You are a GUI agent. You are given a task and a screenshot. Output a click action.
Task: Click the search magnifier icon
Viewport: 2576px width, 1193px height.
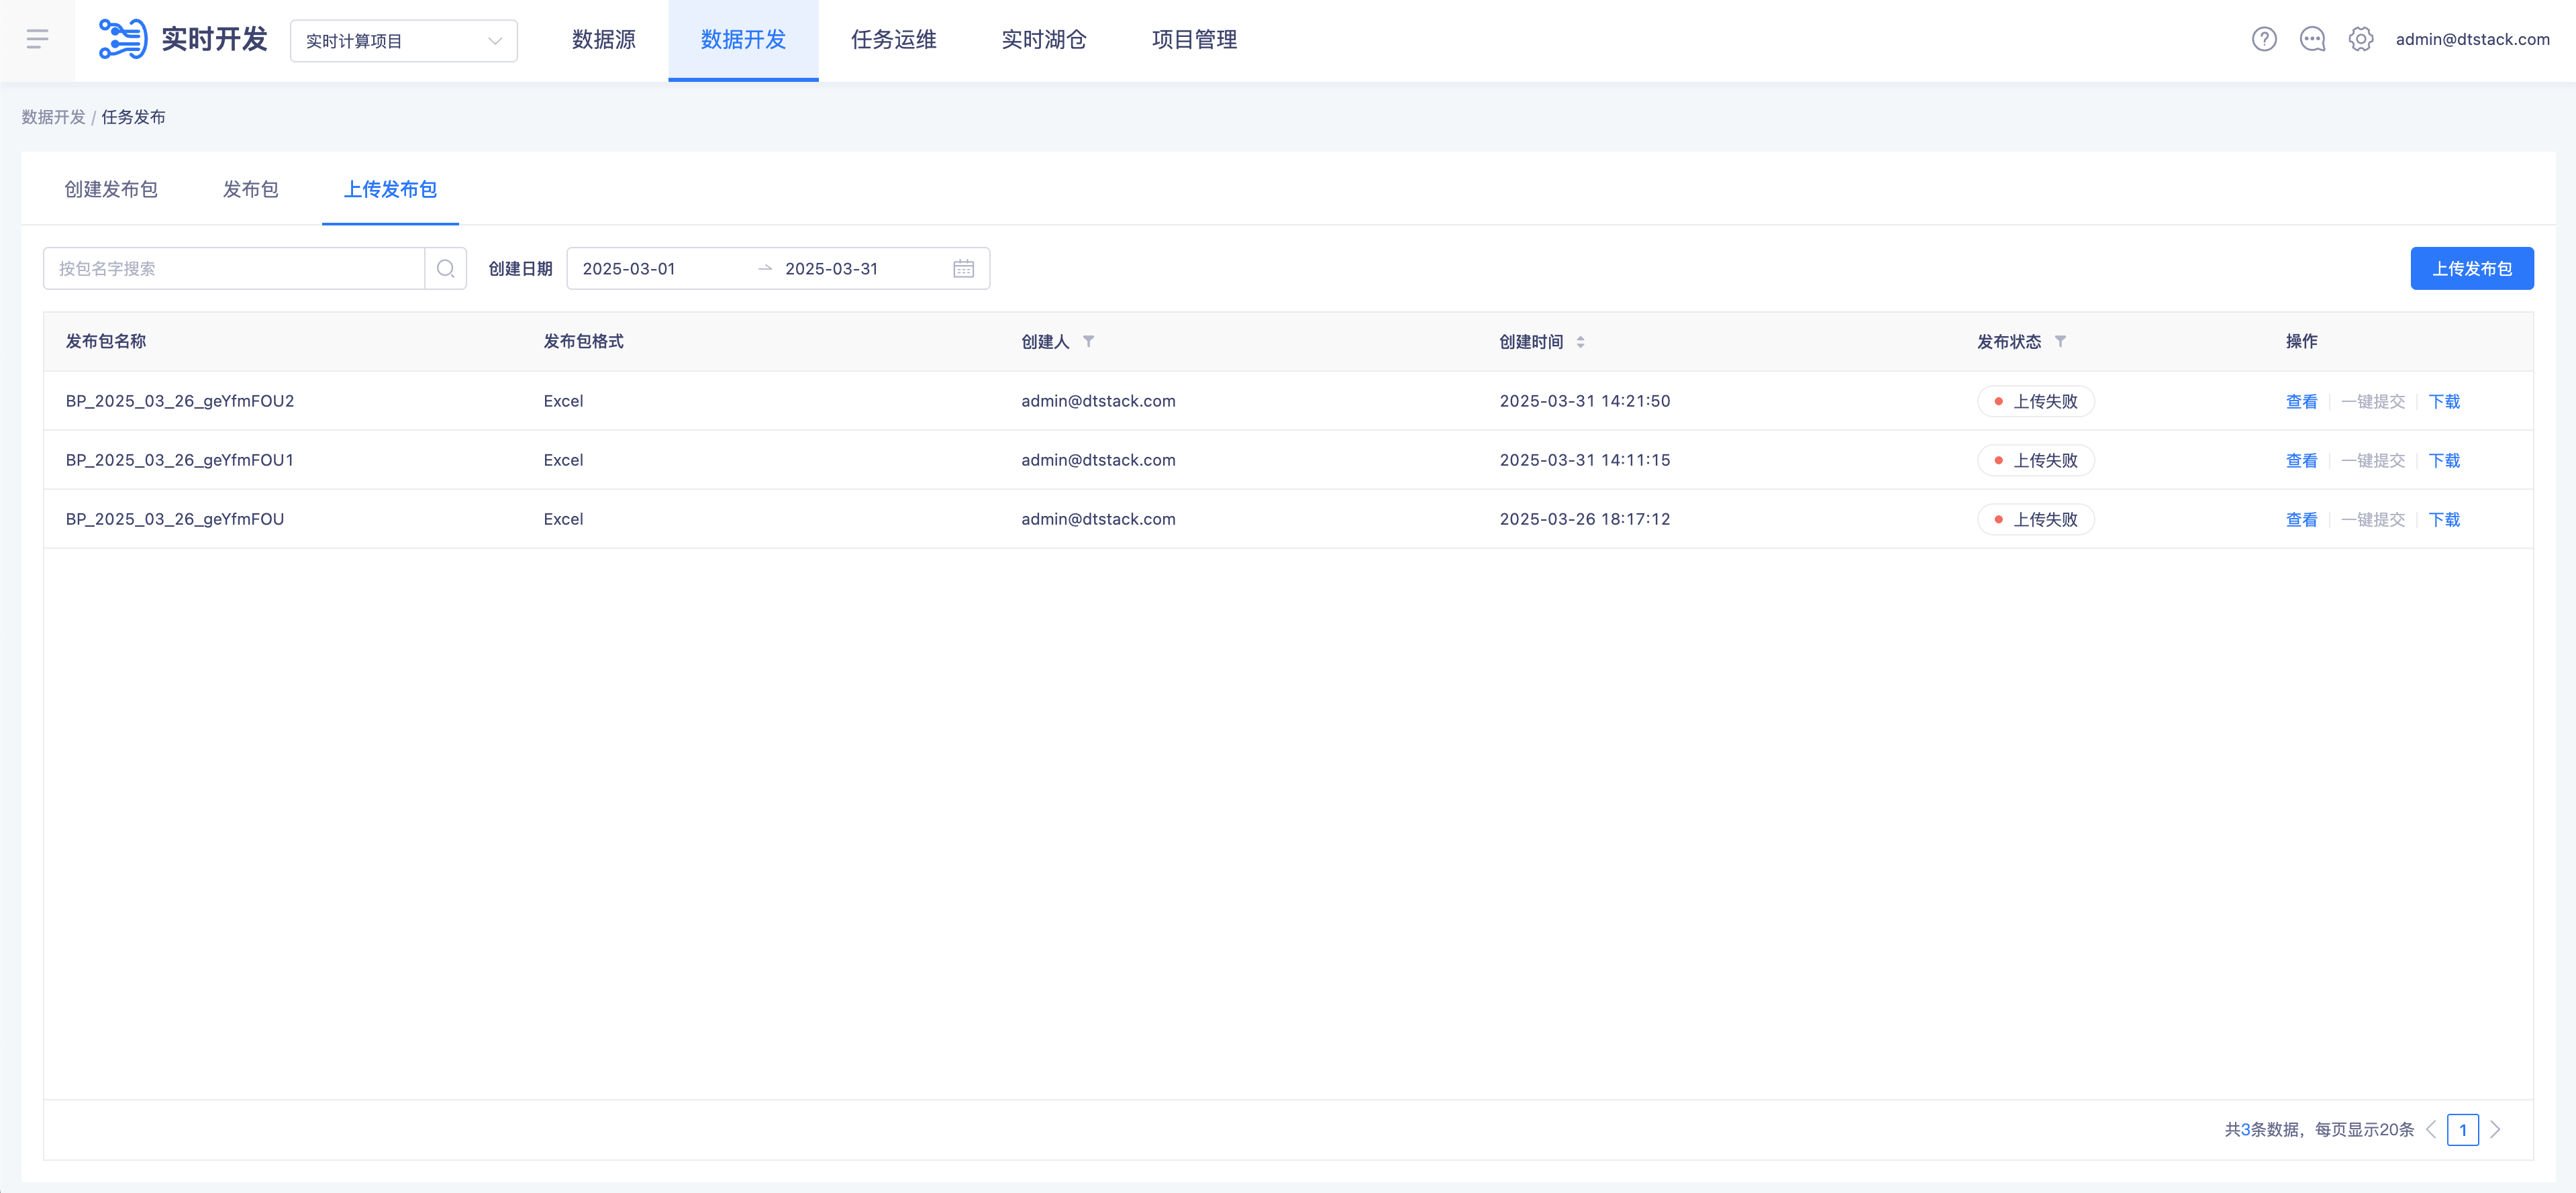point(446,268)
